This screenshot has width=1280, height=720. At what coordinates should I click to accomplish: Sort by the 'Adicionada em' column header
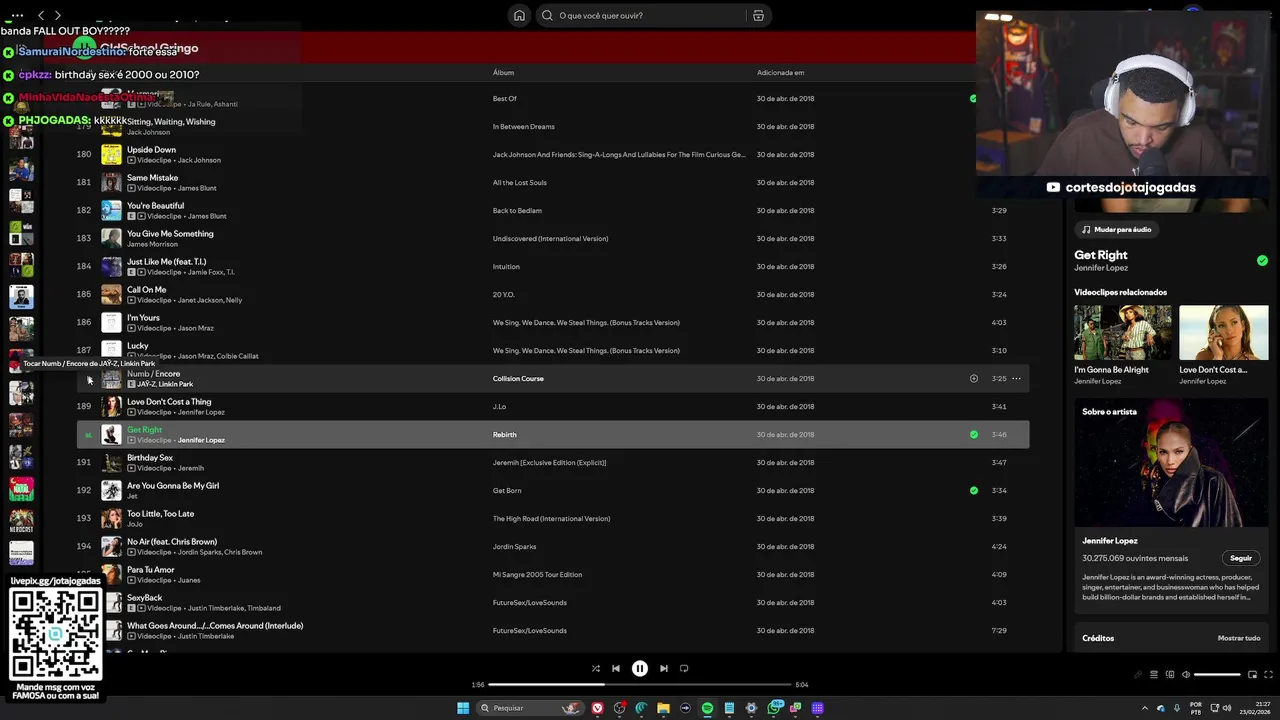pos(780,73)
